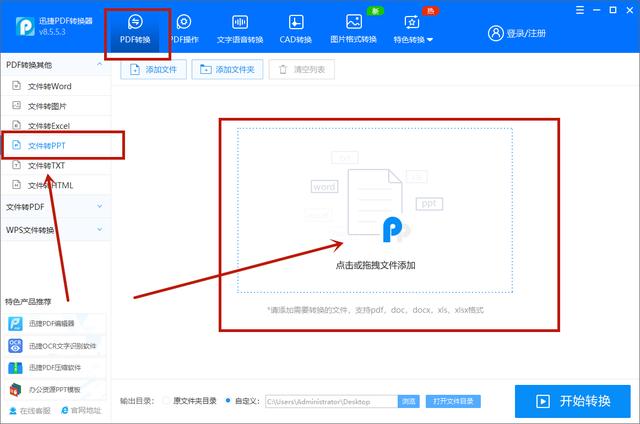
Task: Click the 特色转换 star icon
Action: (x=411, y=22)
